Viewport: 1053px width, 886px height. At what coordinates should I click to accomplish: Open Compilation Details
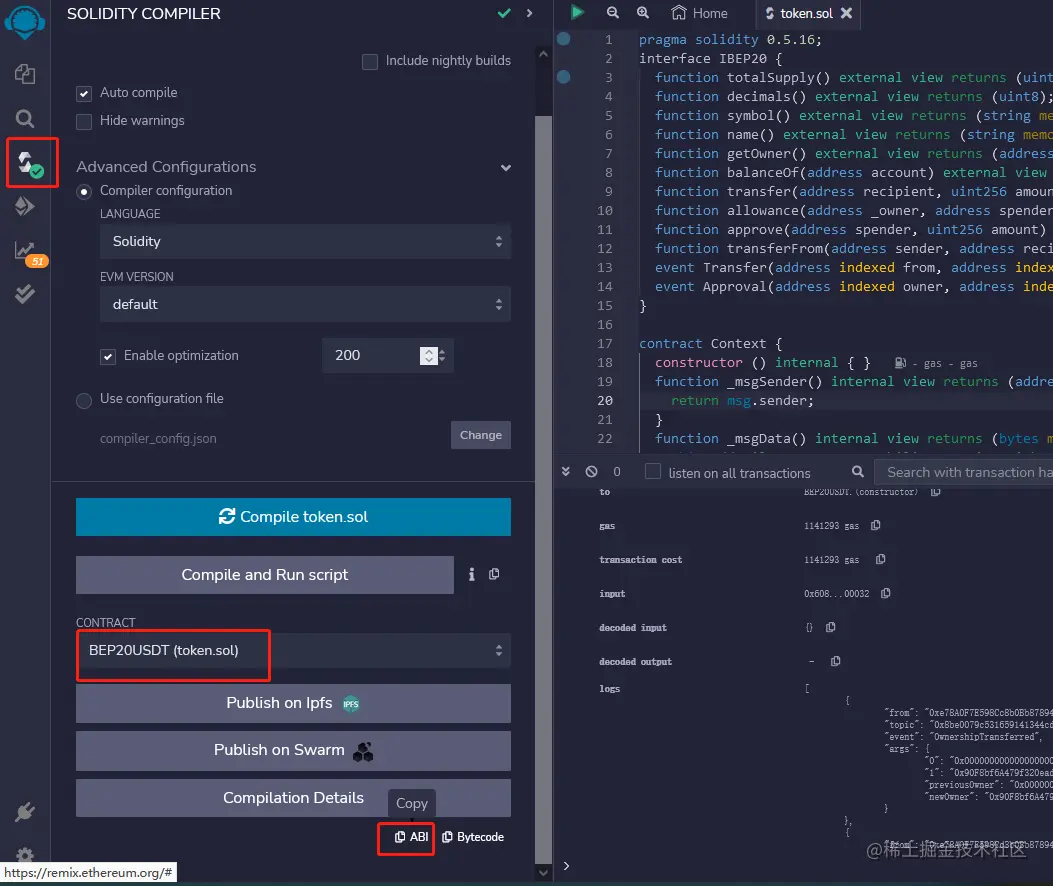tap(293, 798)
